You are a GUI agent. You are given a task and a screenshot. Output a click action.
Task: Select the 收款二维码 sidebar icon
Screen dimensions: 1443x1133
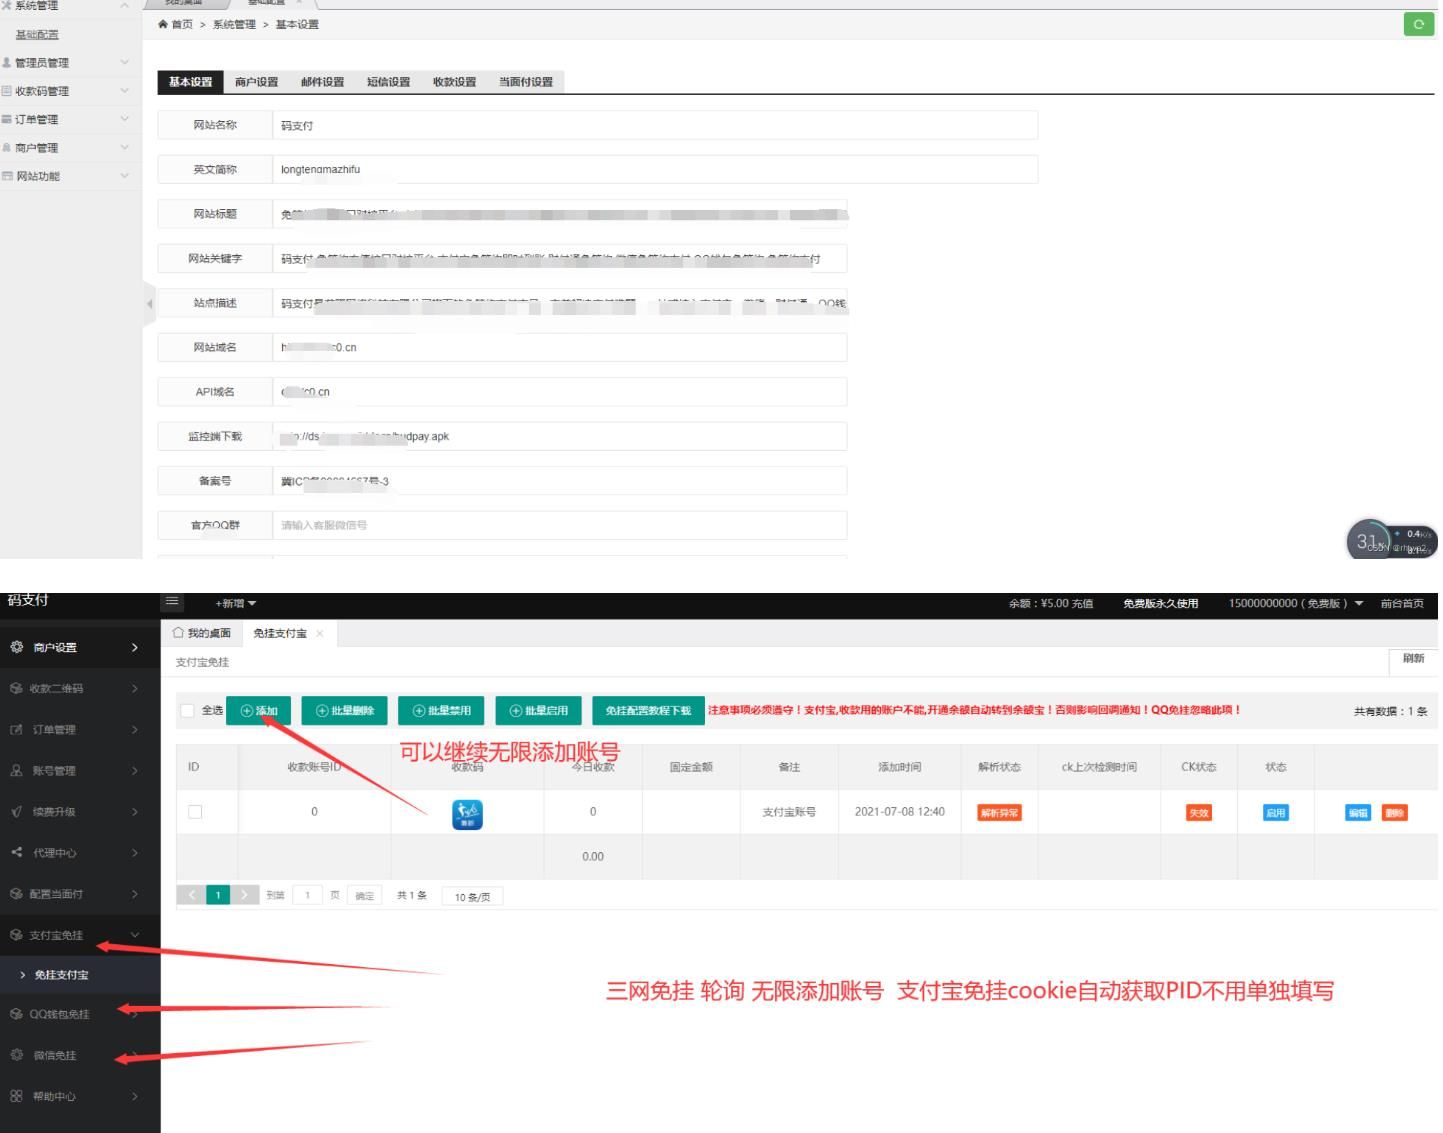(x=17, y=688)
